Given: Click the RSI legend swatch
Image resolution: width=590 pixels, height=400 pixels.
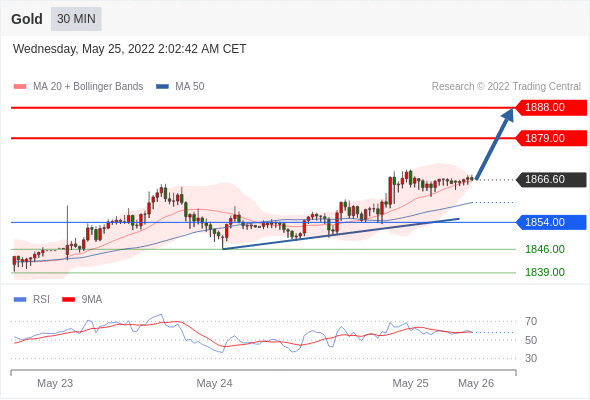Looking at the screenshot, I should pos(20,300).
